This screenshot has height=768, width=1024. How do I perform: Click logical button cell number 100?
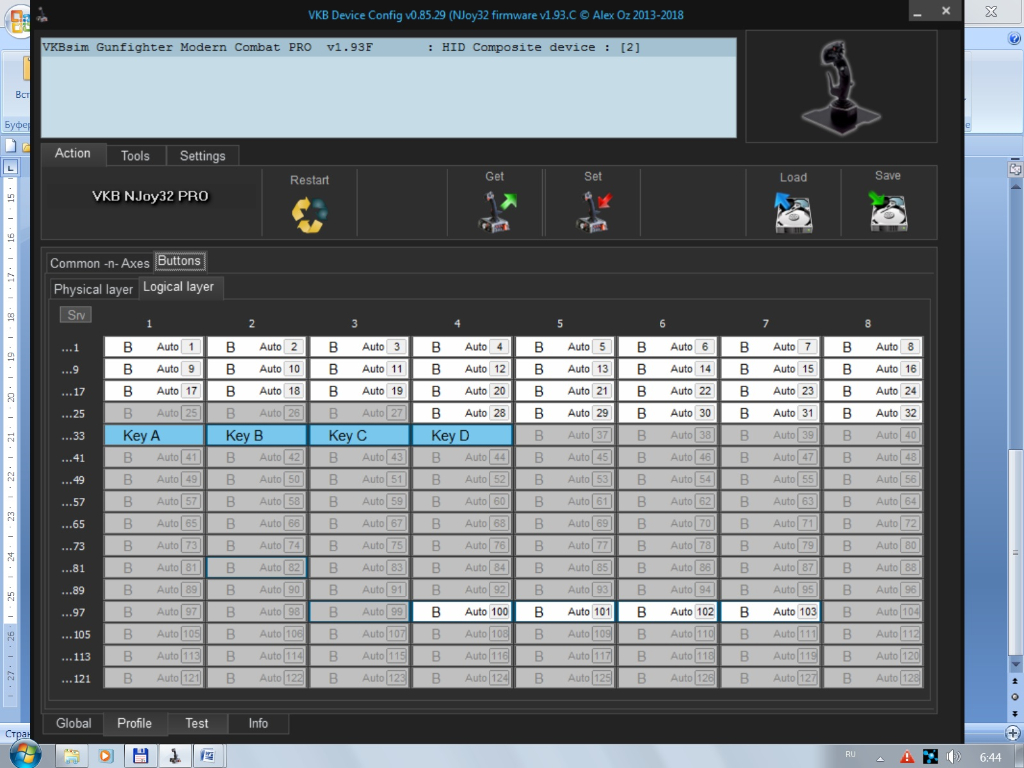point(462,611)
